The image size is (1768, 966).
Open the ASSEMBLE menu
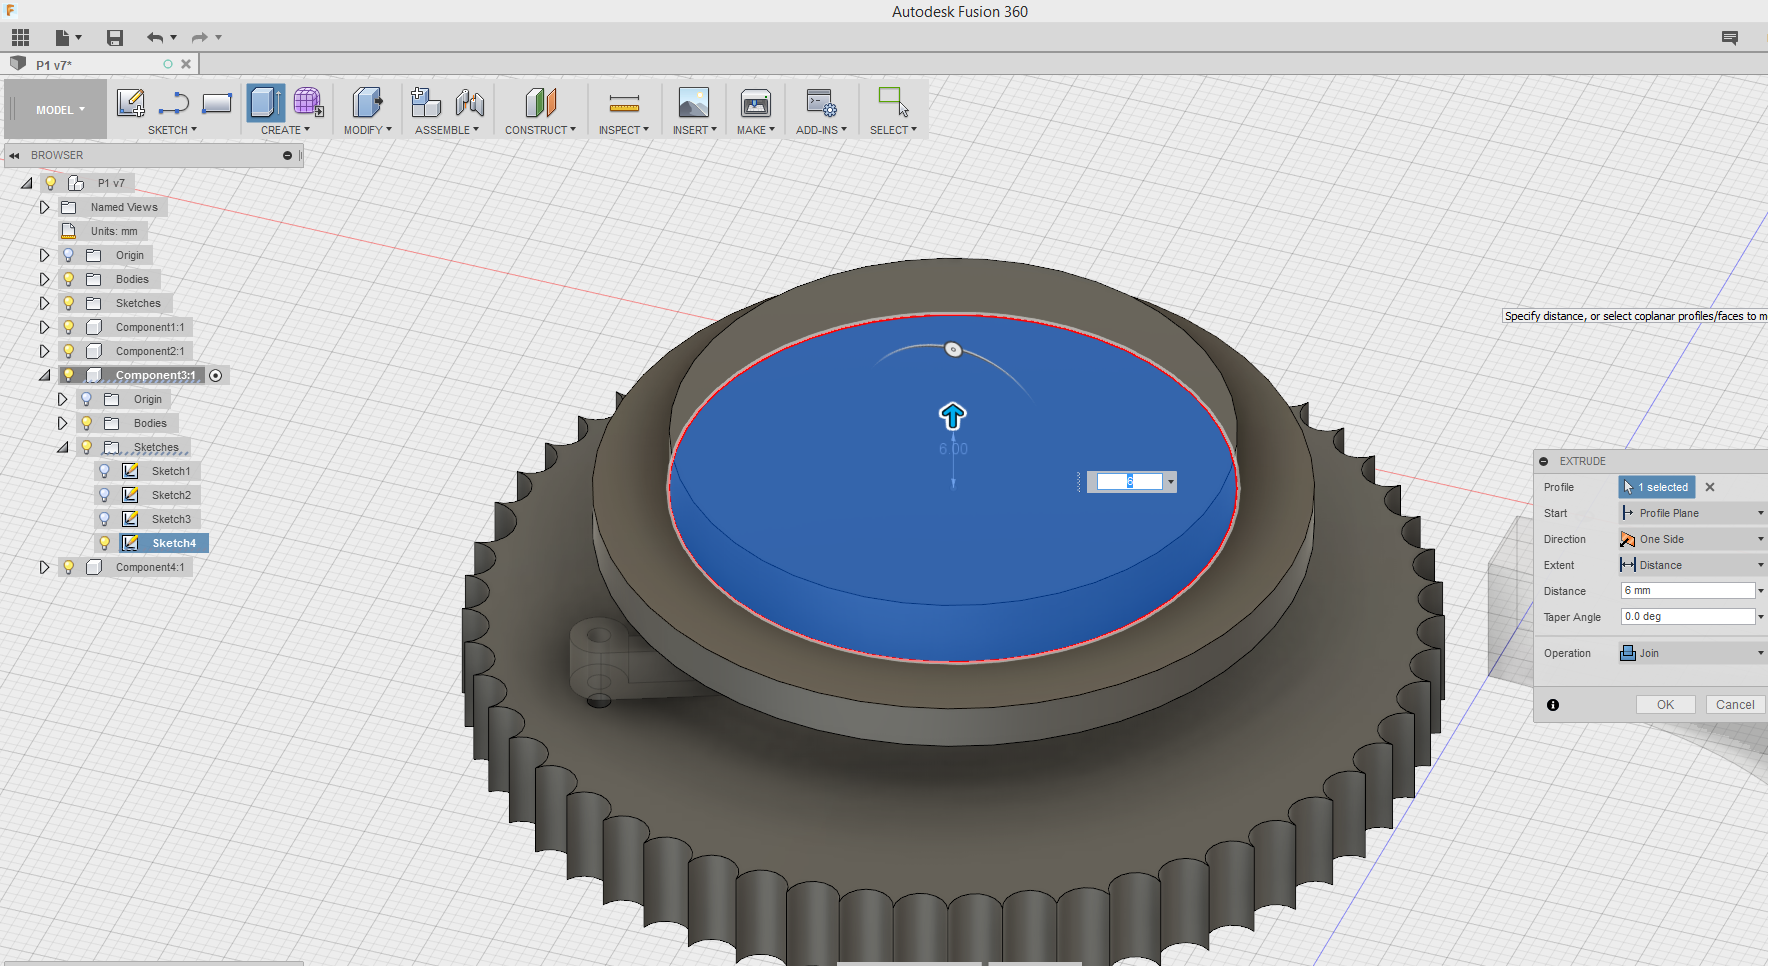point(447,130)
